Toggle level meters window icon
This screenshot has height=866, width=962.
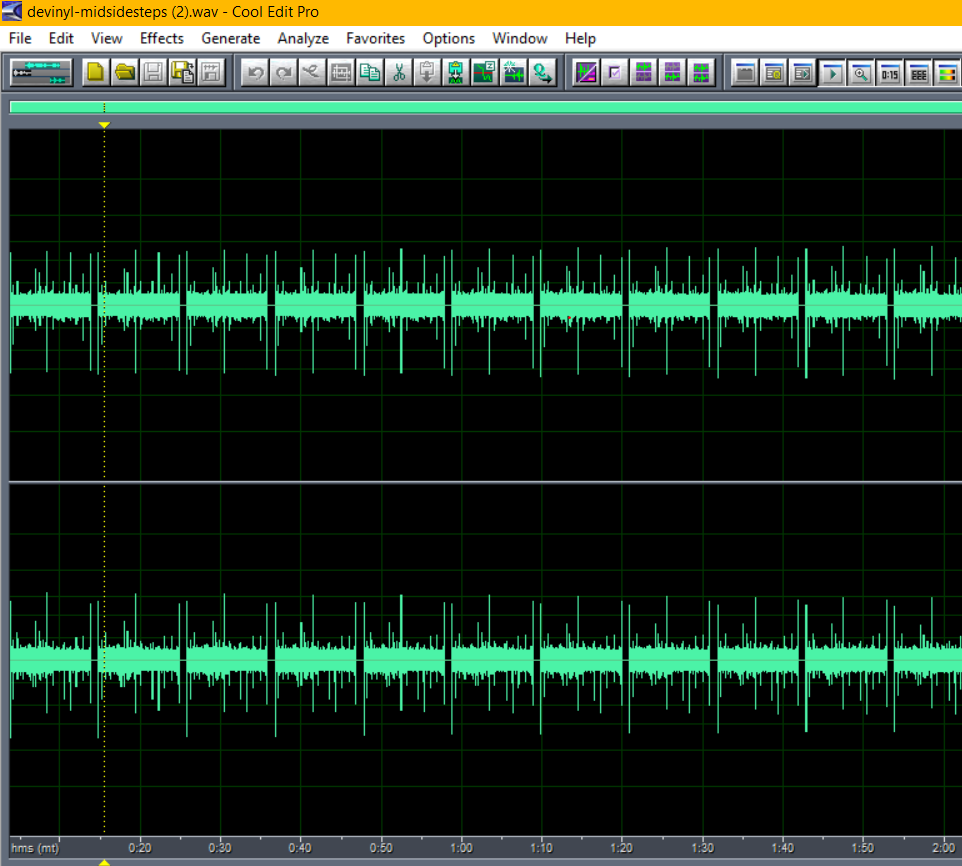[x=947, y=72]
